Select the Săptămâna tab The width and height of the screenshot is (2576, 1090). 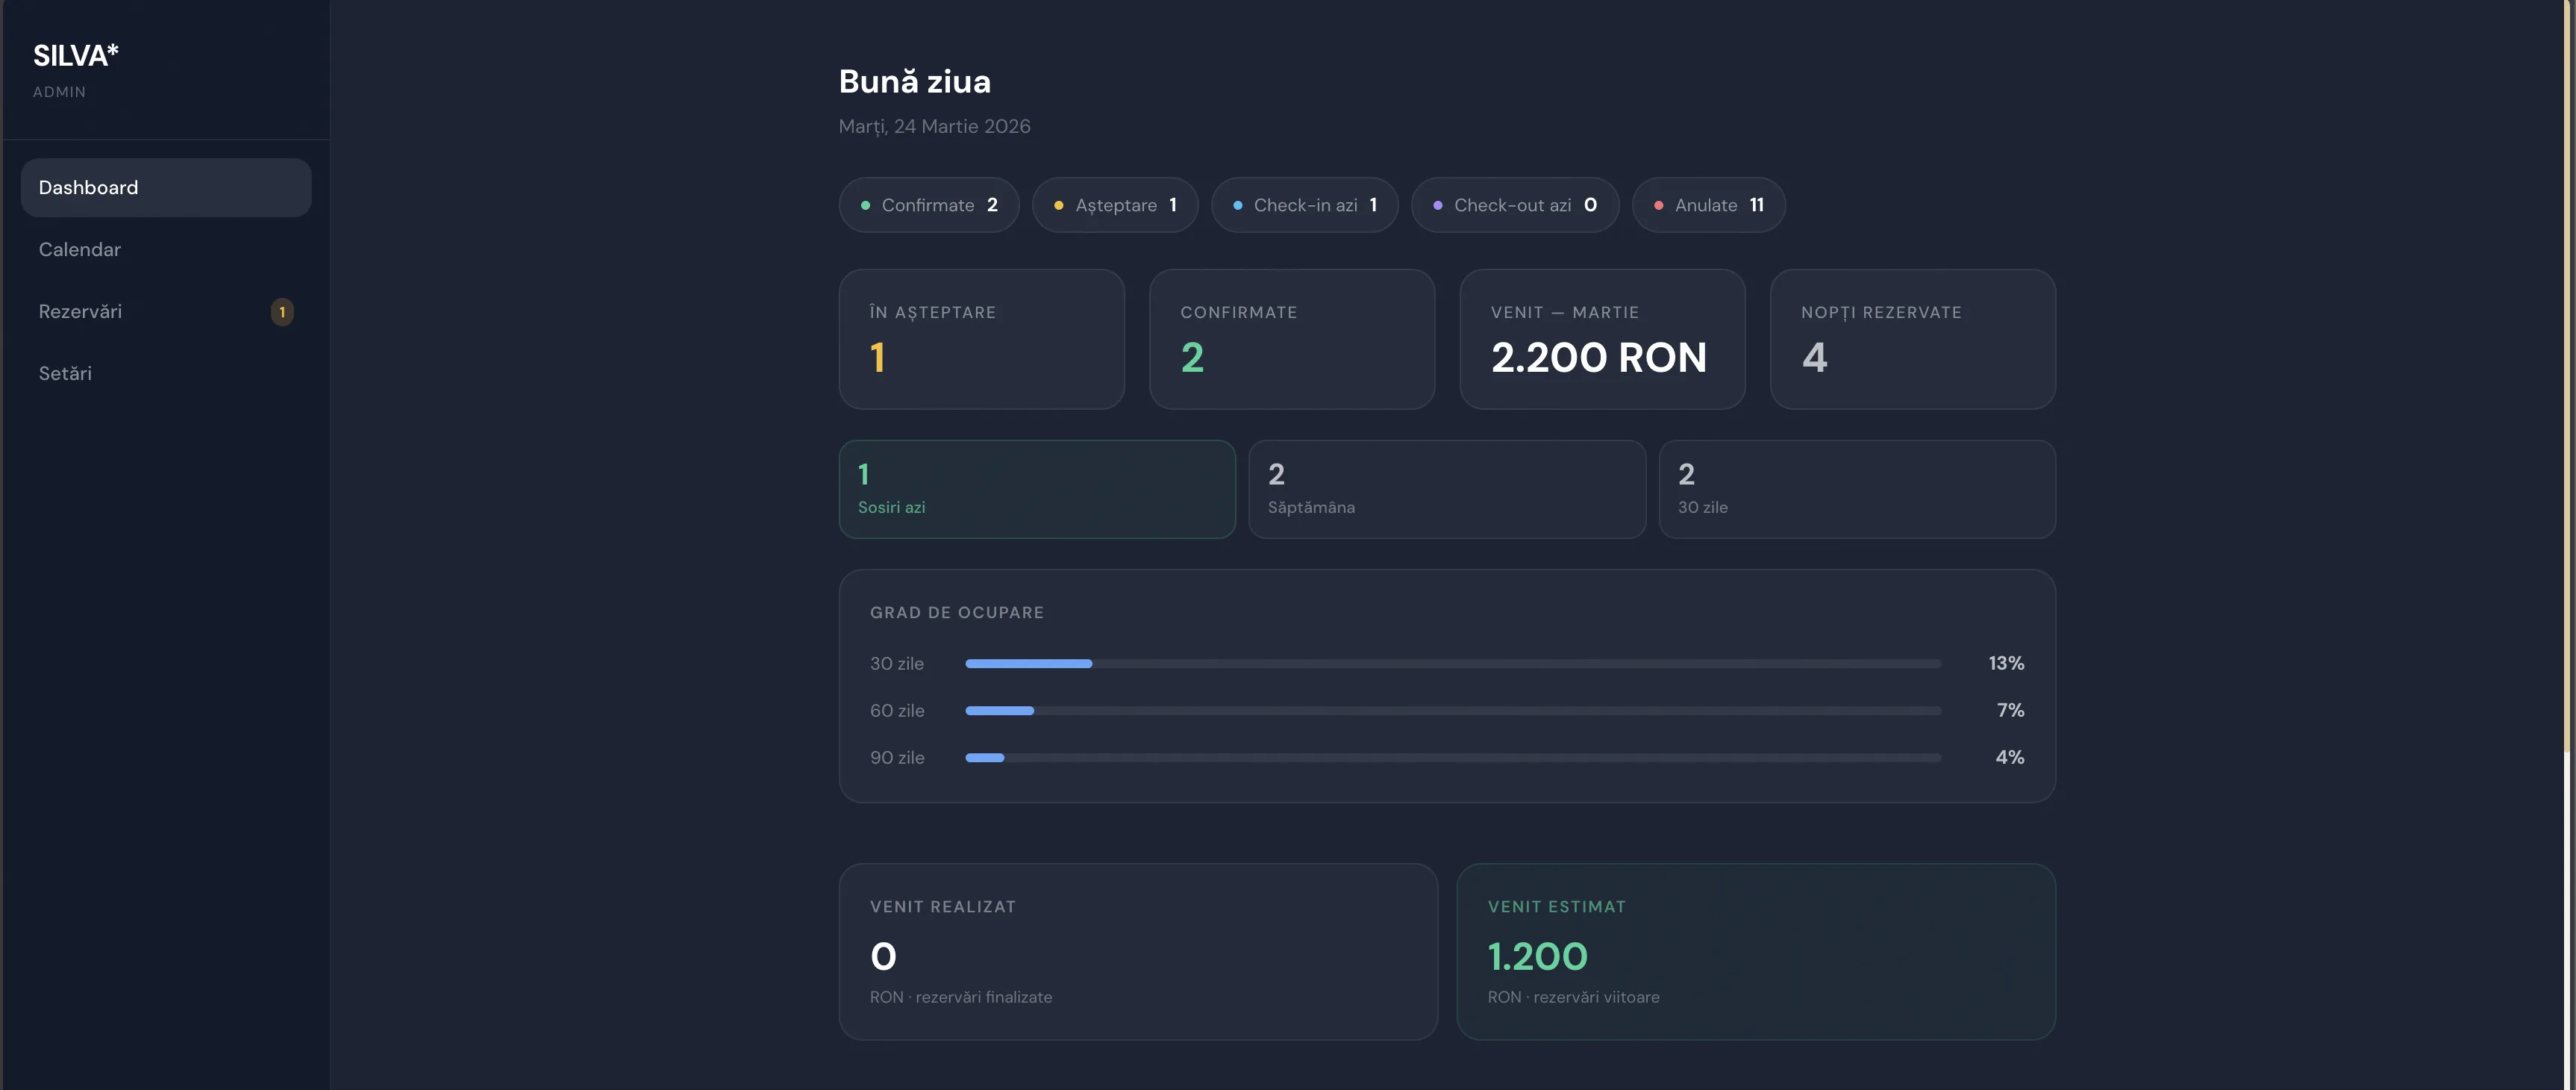click(x=1447, y=489)
